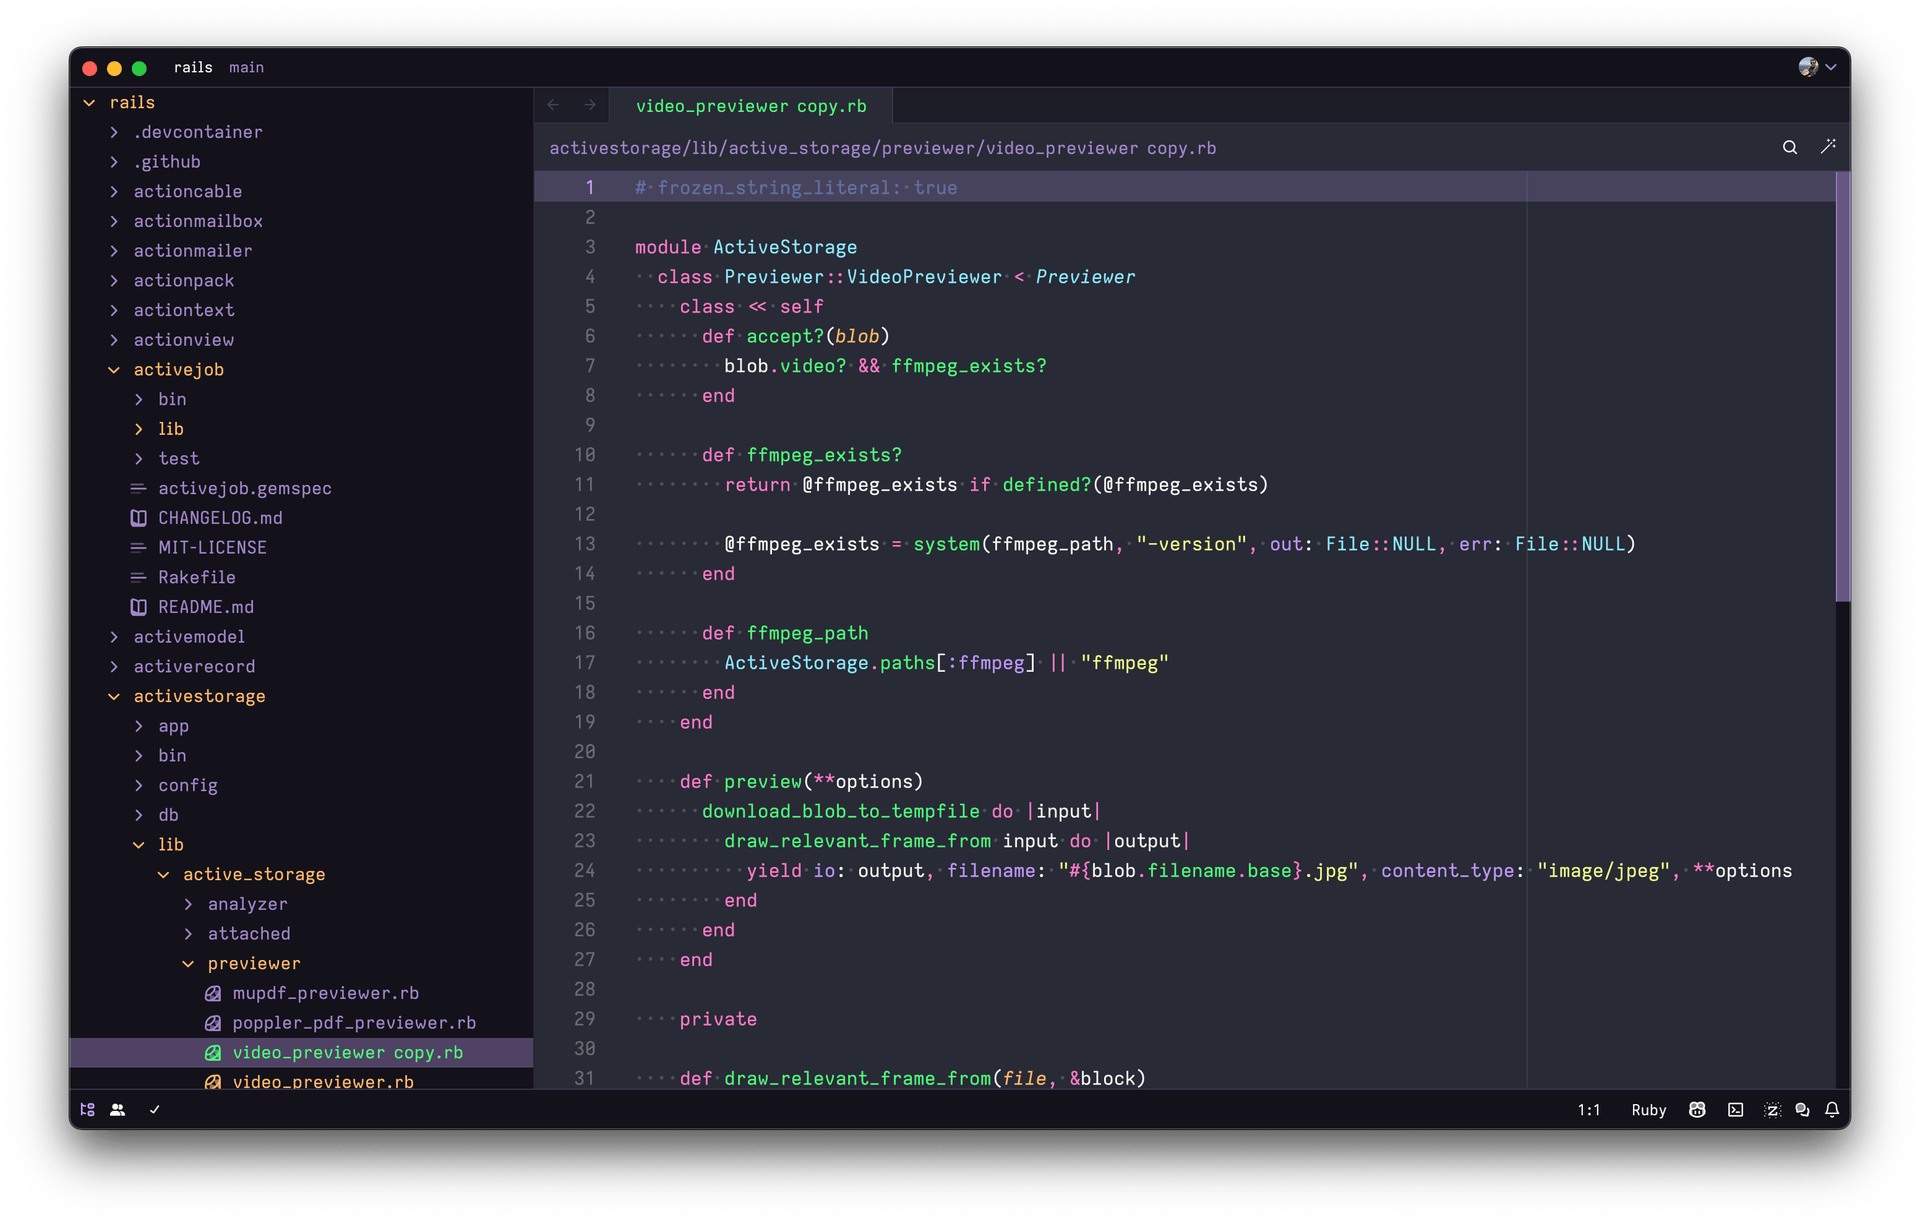Click the buffer search magnifier icon
Image resolution: width=1920 pixels, height=1221 pixels.
(x=1790, y=148)
